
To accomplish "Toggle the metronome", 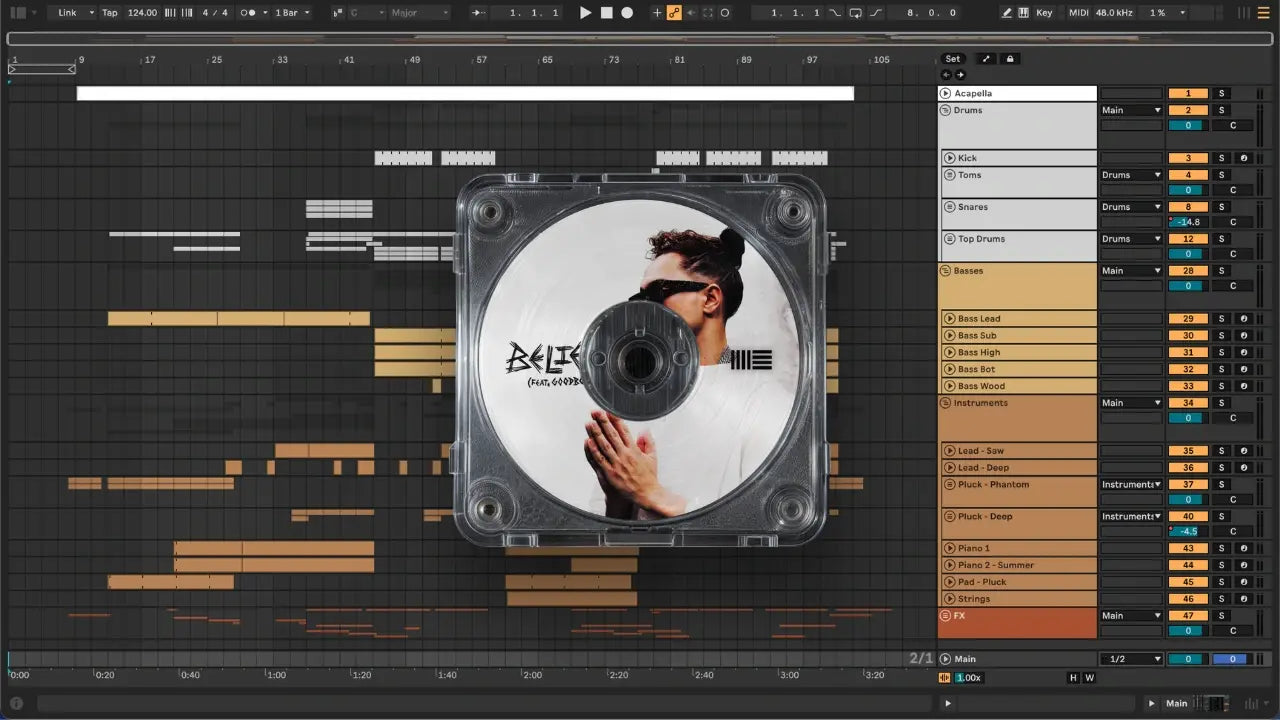I will tap(250, 13).
